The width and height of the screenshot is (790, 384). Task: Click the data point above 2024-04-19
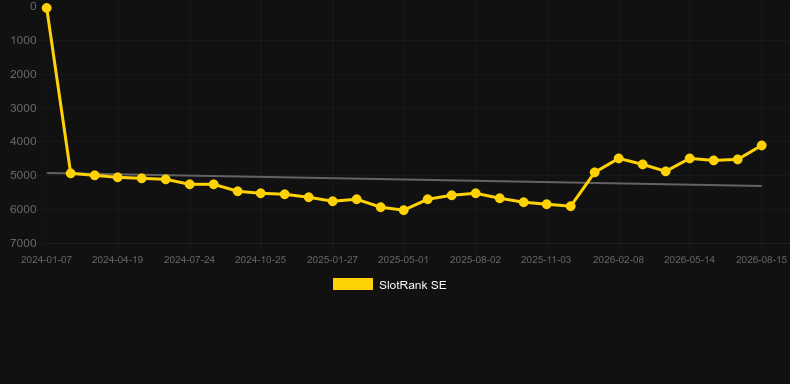click(x=118, y=177)
